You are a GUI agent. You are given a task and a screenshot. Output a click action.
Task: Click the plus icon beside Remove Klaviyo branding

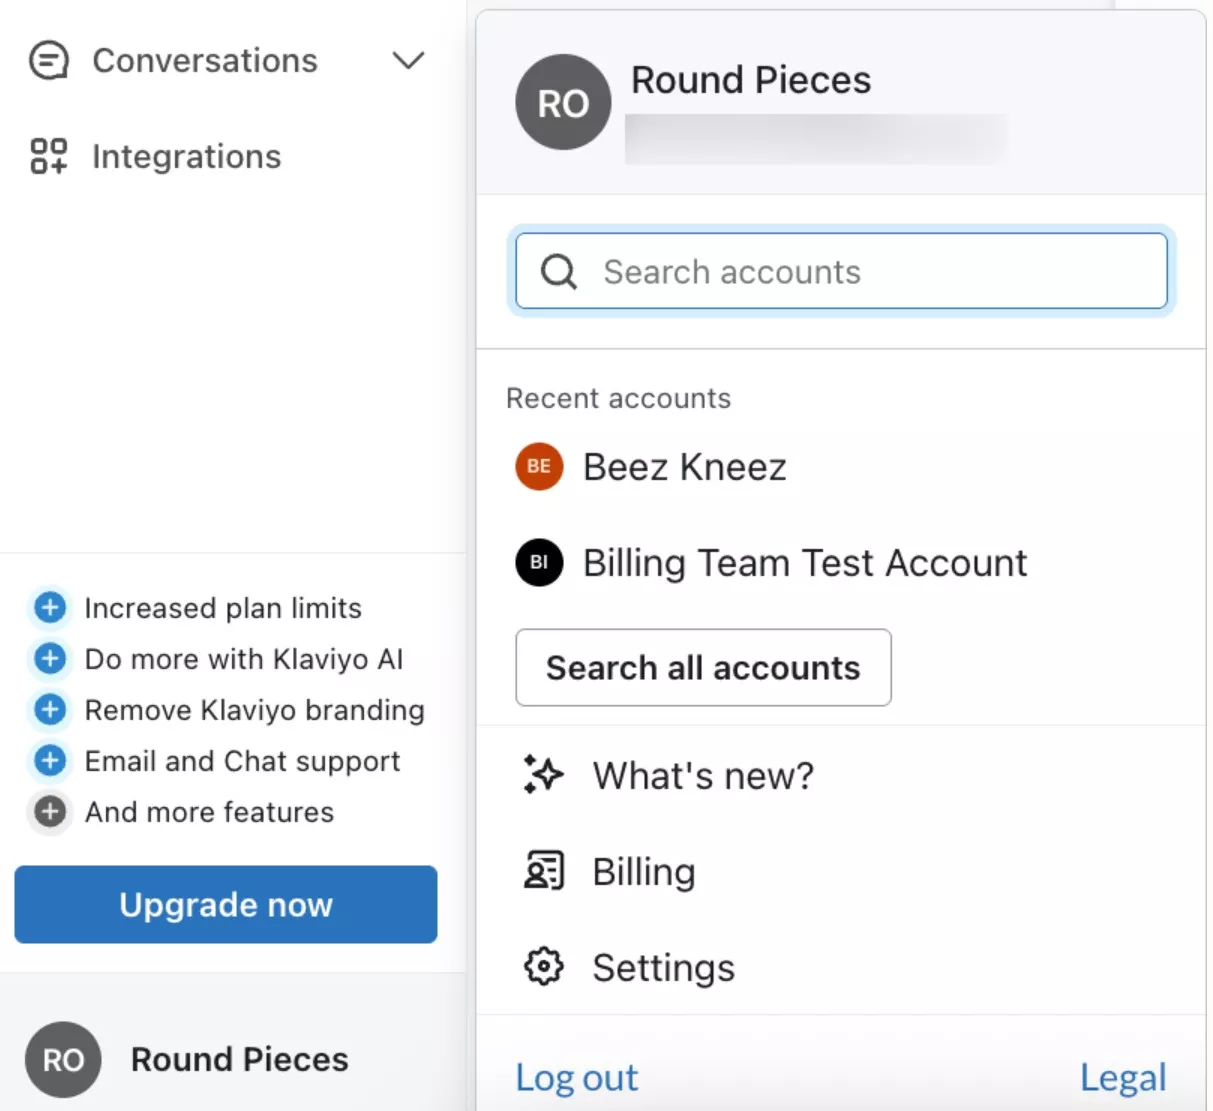49,709
